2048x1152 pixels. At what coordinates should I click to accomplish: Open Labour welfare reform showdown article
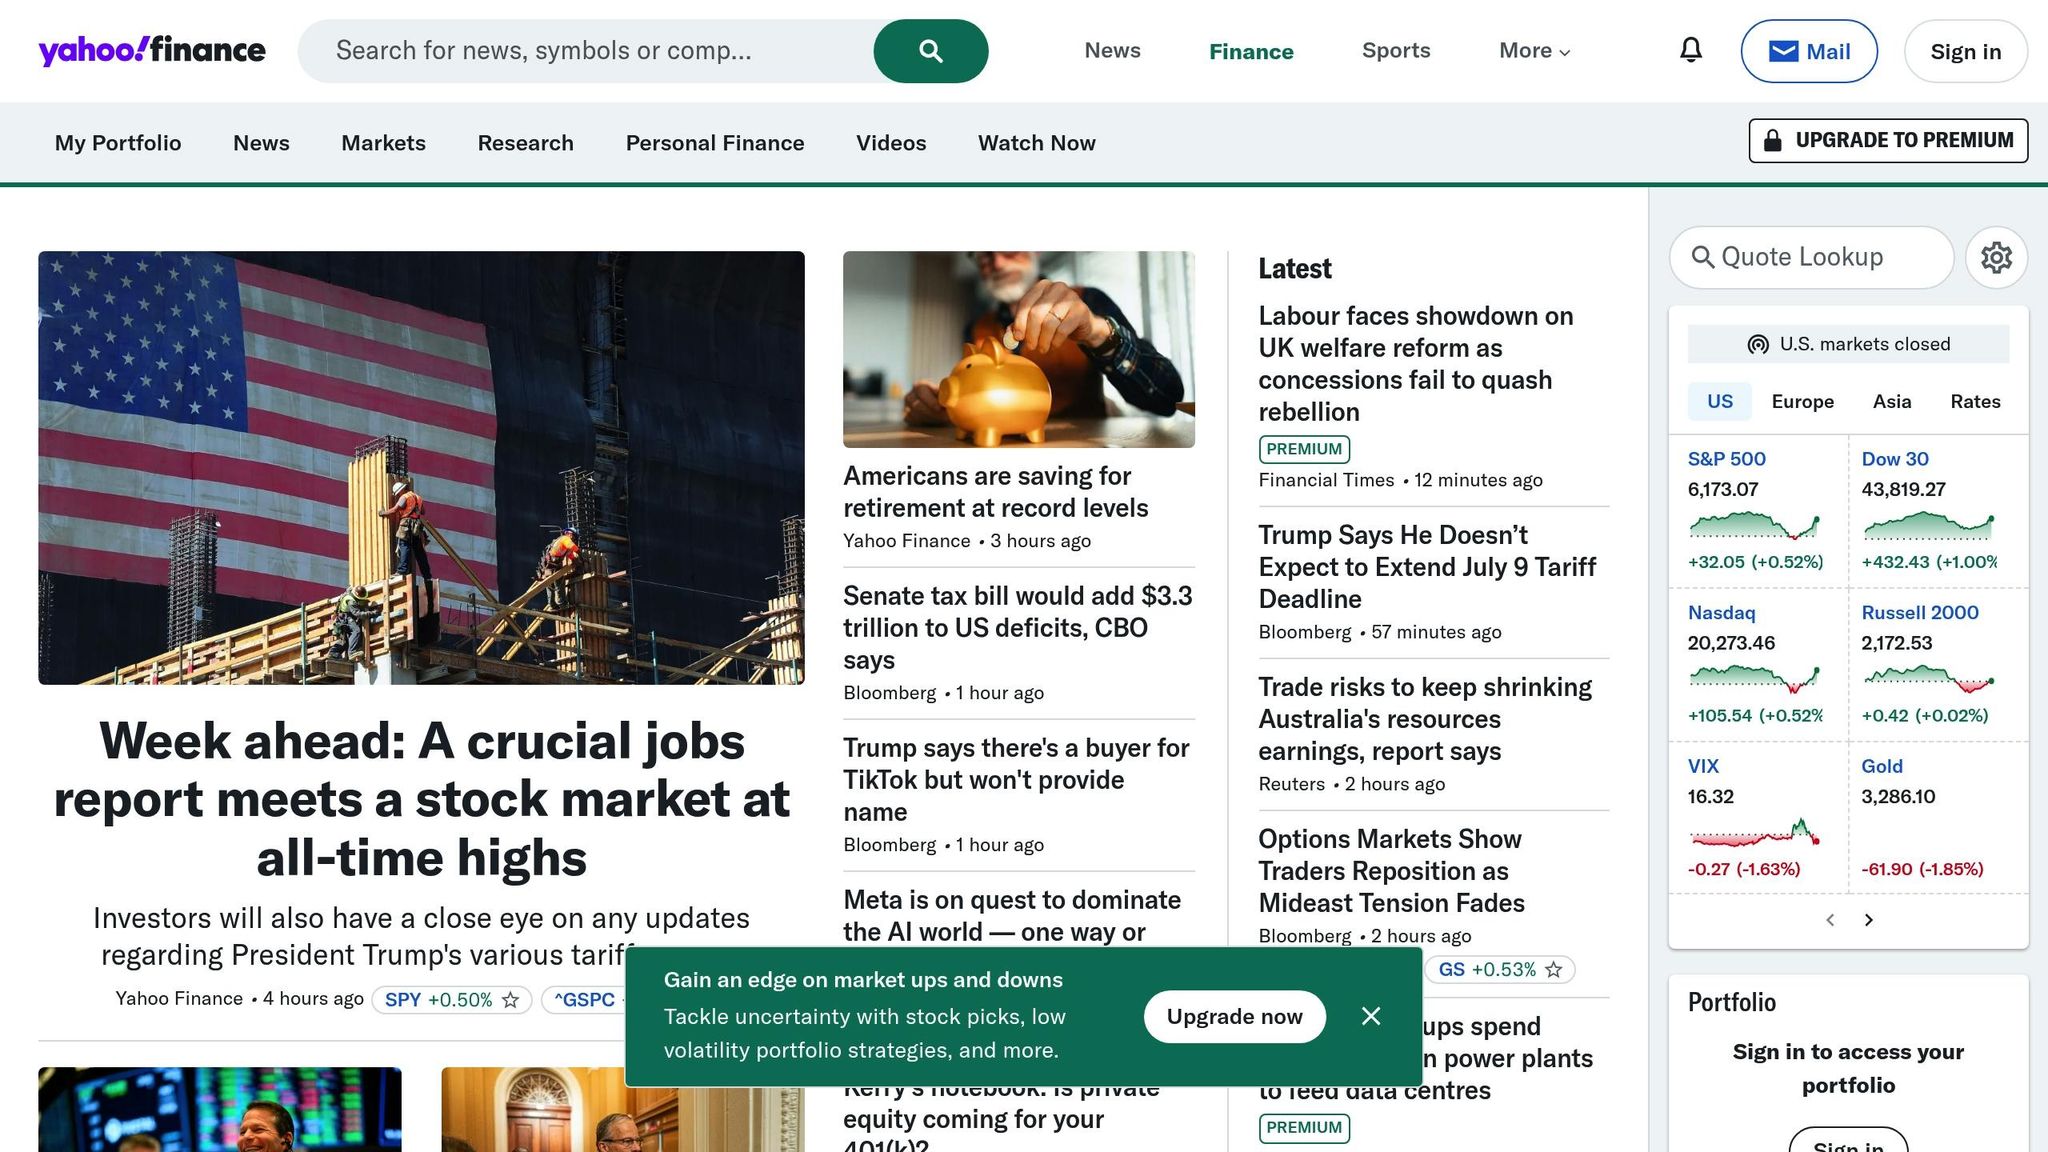pos(1416,364)
